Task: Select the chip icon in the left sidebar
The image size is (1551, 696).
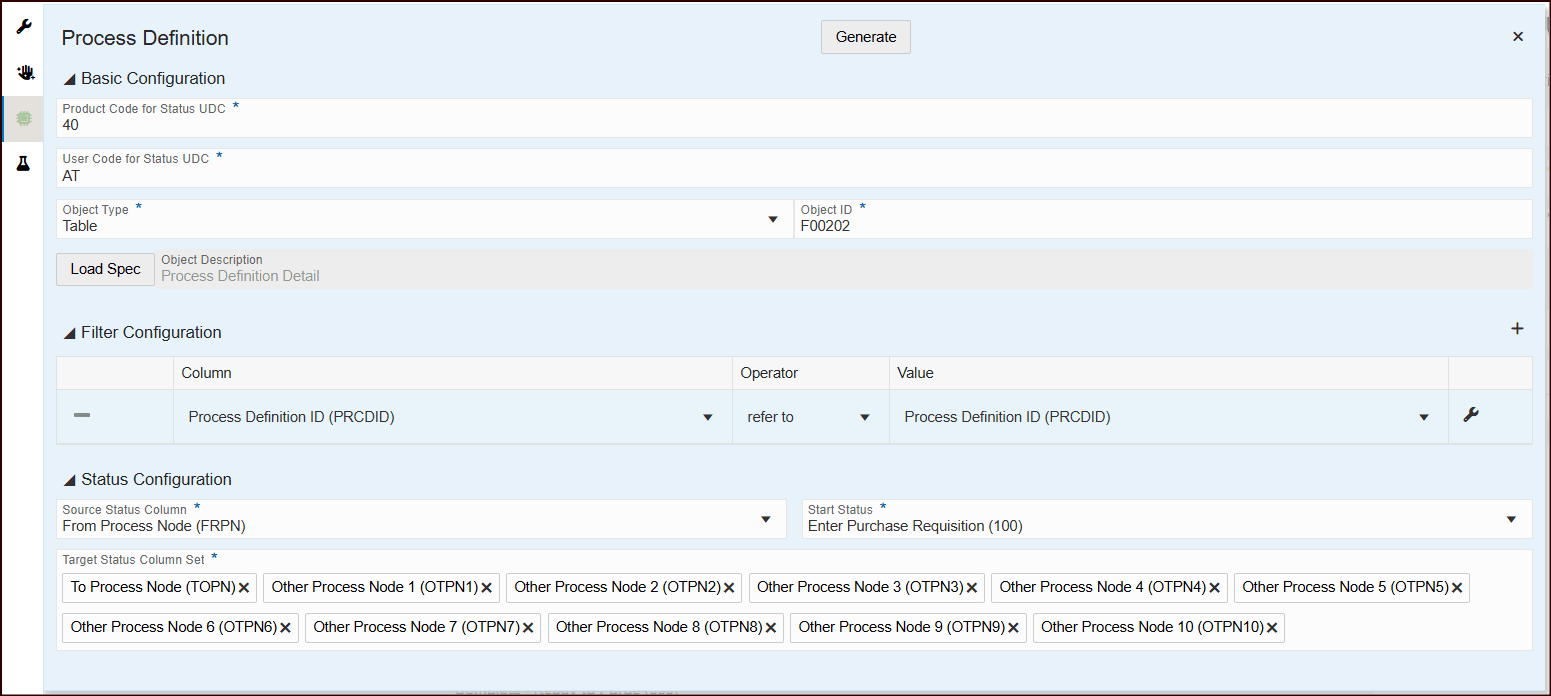Action: pos(23,118)
